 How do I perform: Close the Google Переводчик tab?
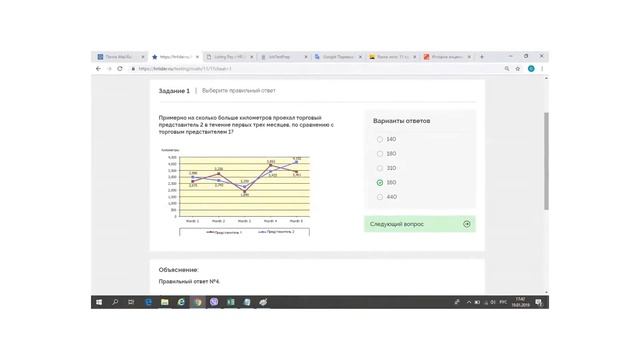360,57
